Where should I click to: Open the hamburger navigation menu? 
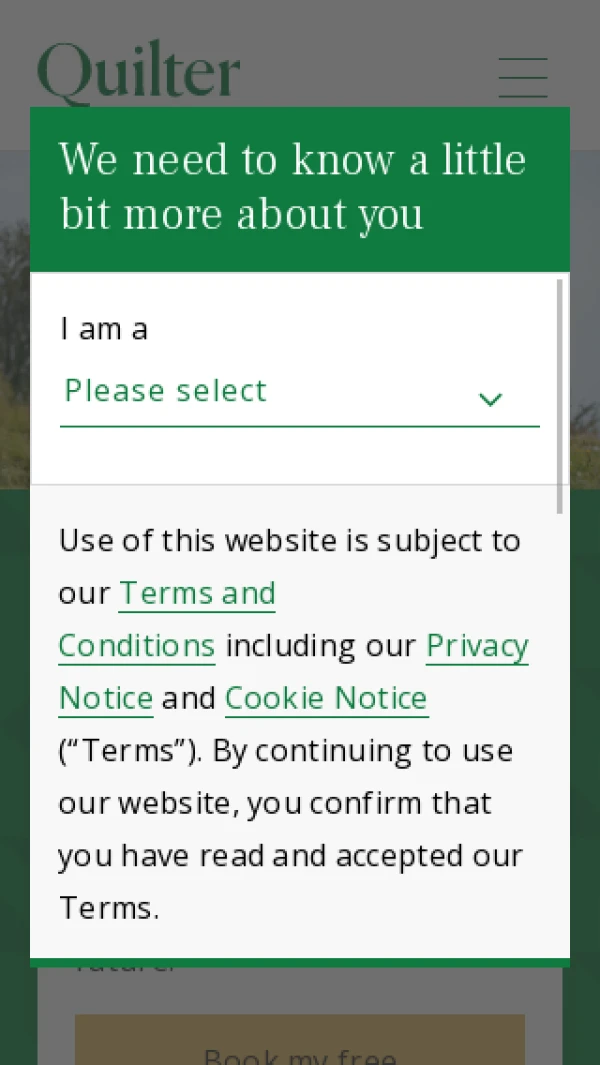point(522,78)
